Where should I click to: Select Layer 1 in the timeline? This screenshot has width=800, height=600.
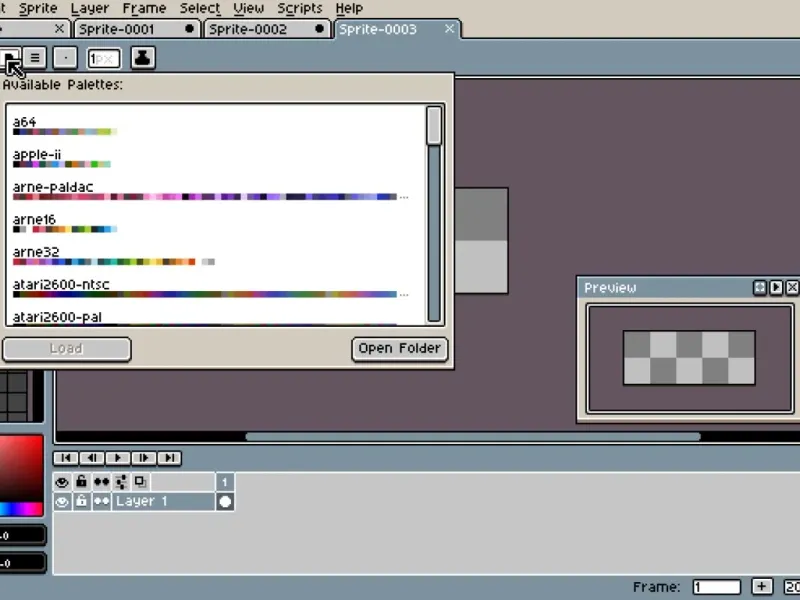[x=163, y=502]
